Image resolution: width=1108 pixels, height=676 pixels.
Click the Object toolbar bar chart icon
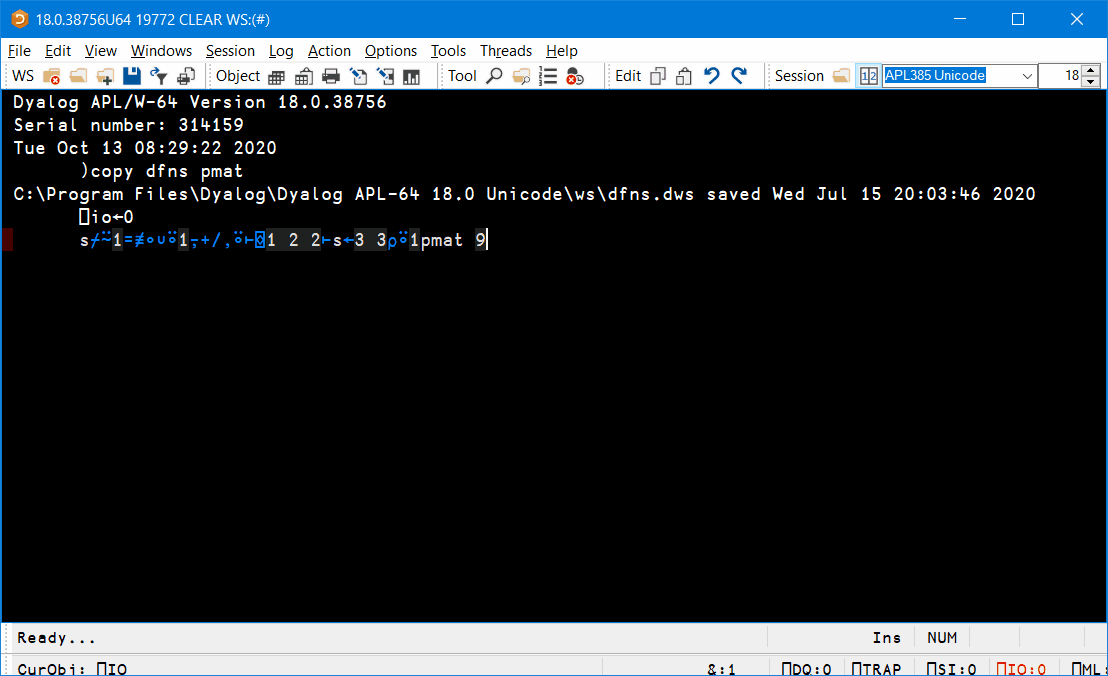pos(411,76)
